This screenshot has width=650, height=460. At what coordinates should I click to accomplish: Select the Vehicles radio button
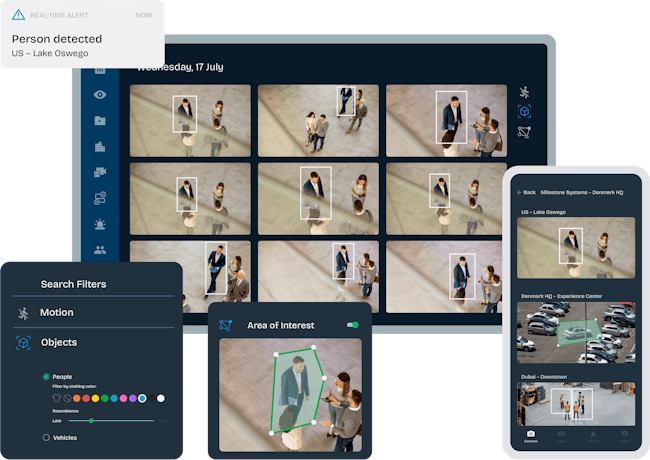[x=46, y=437]
